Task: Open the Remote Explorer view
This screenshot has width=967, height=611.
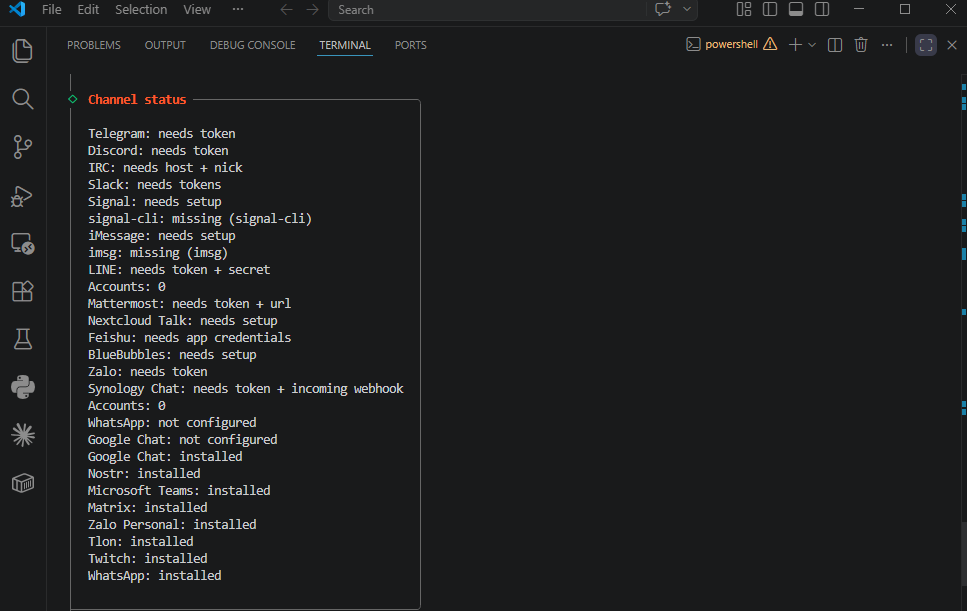Action: coord(23,244)
